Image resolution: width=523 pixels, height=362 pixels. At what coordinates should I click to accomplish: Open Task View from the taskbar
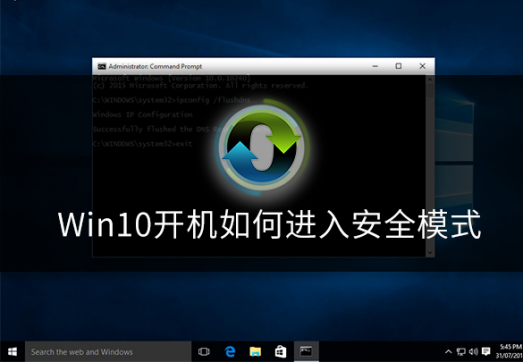click(203, 352)
